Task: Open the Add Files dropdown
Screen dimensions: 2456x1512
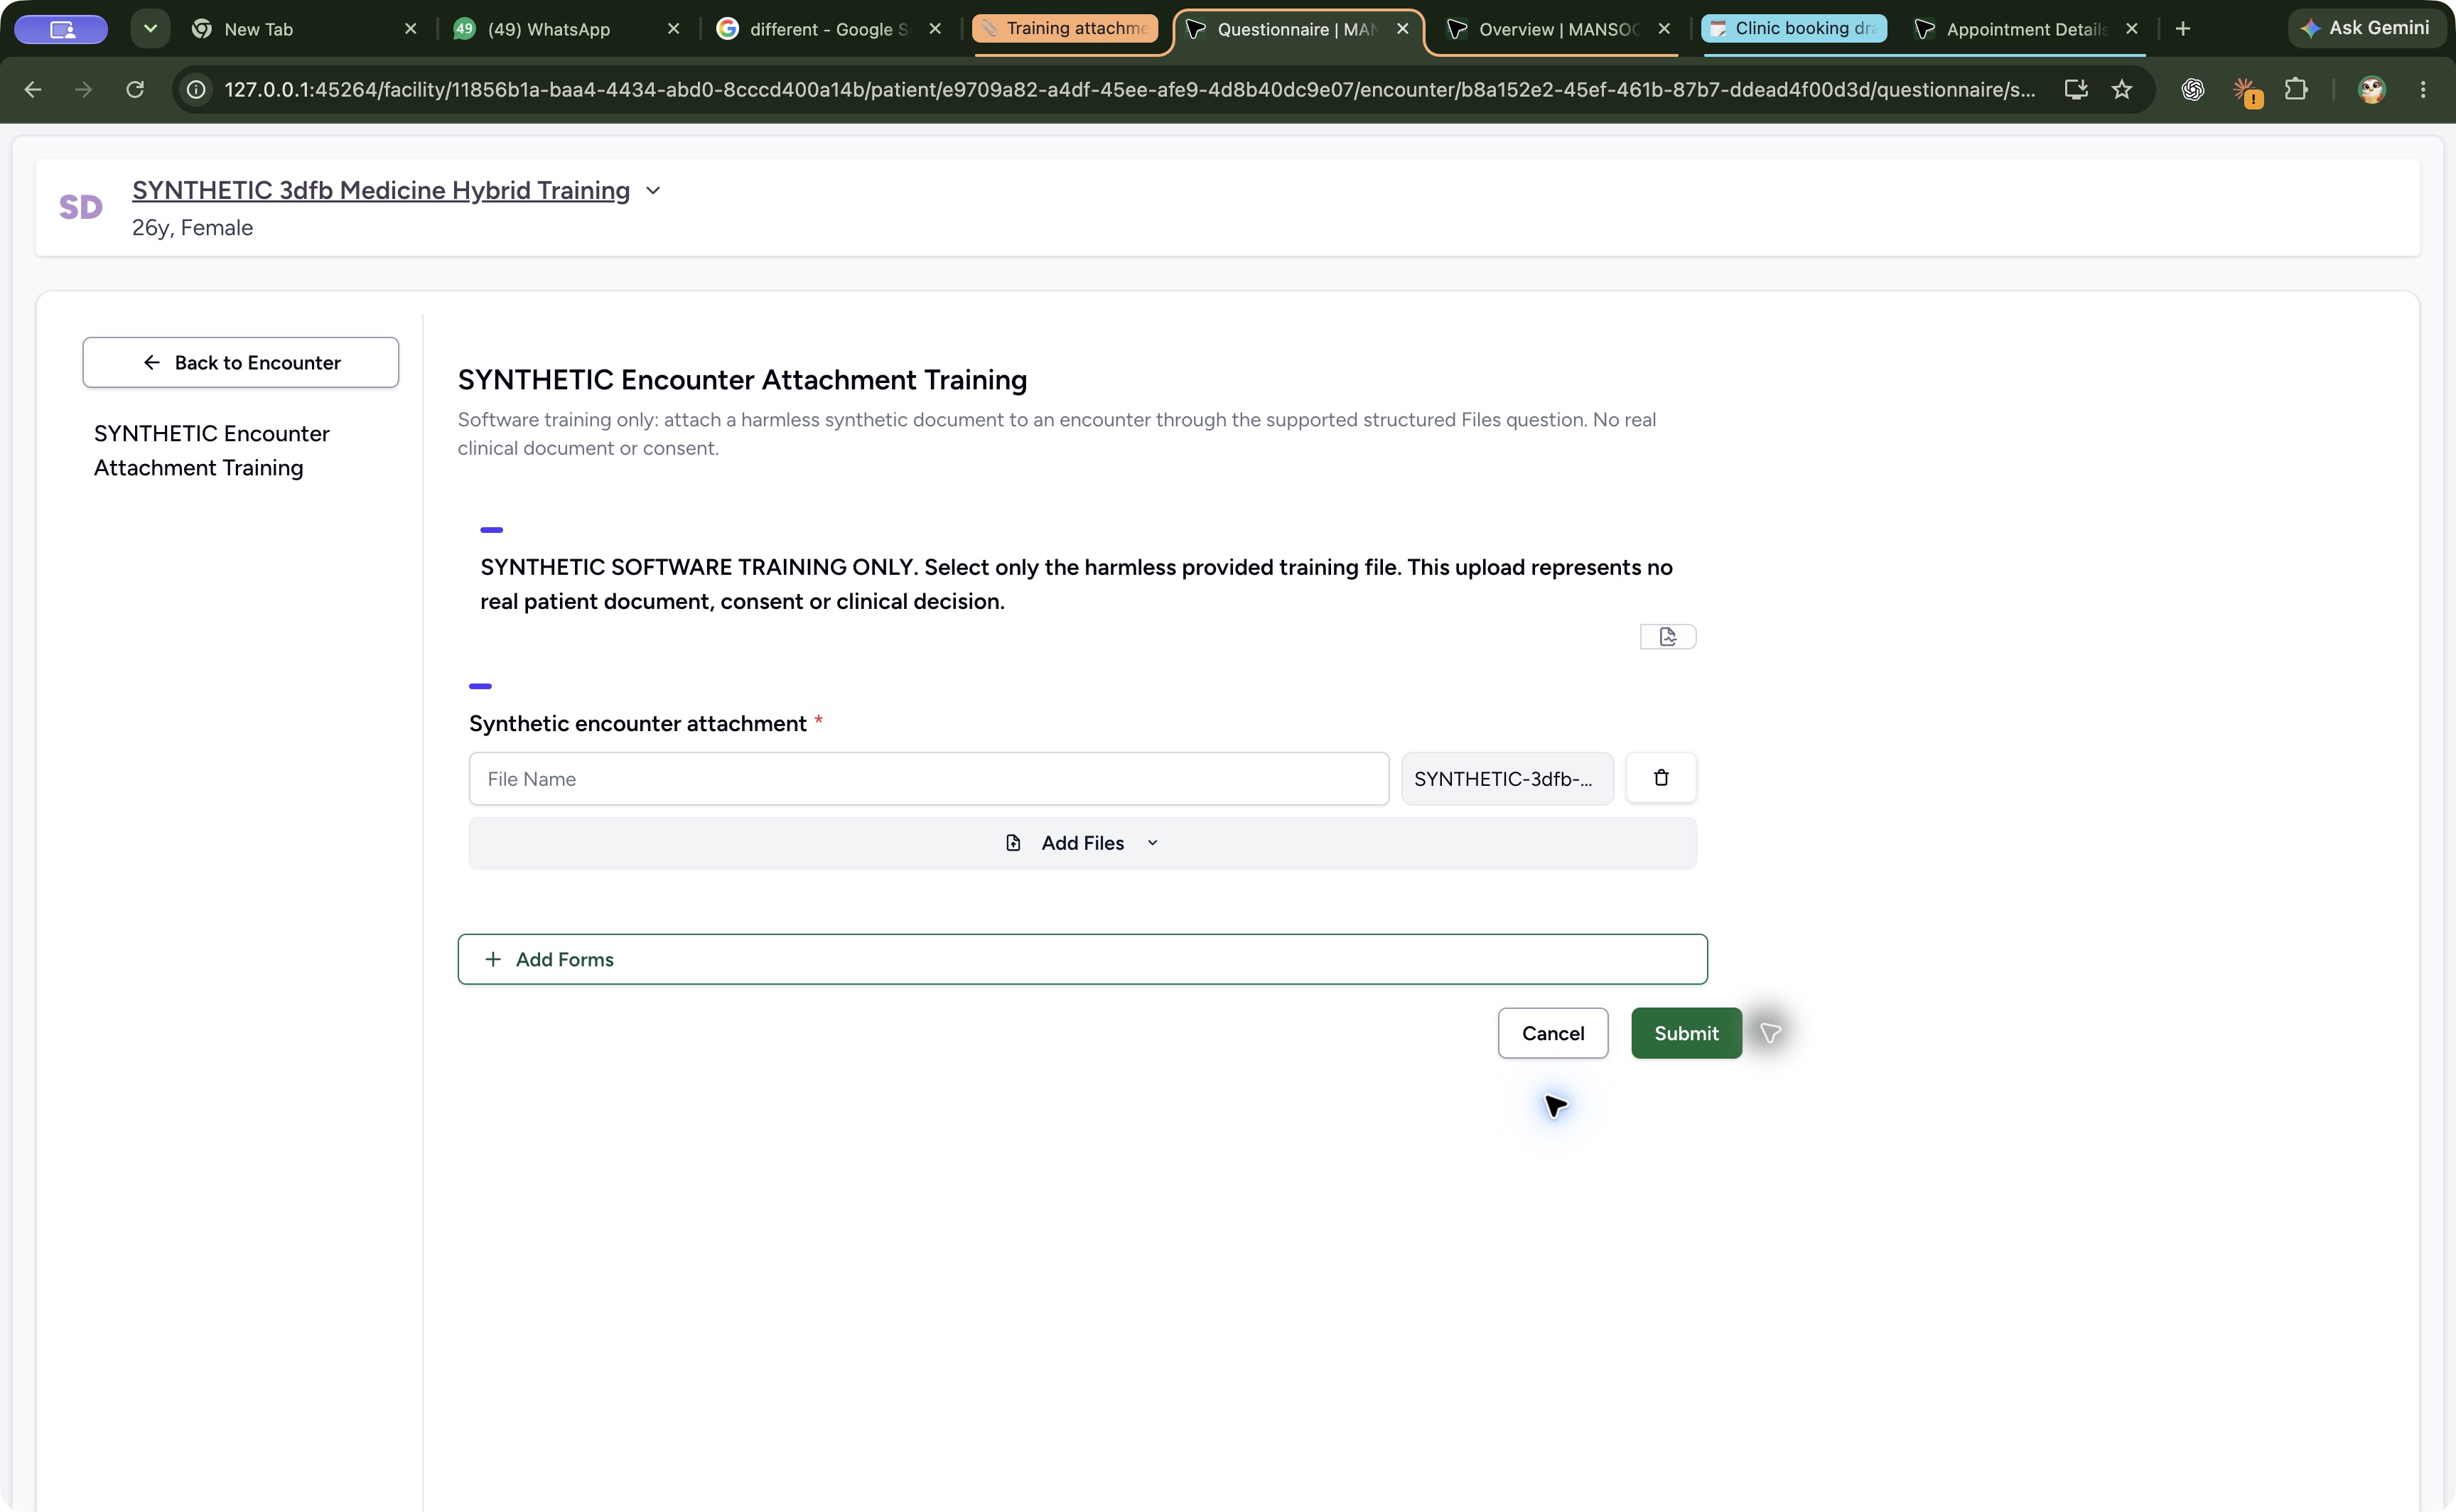Action: (1082, 843)
